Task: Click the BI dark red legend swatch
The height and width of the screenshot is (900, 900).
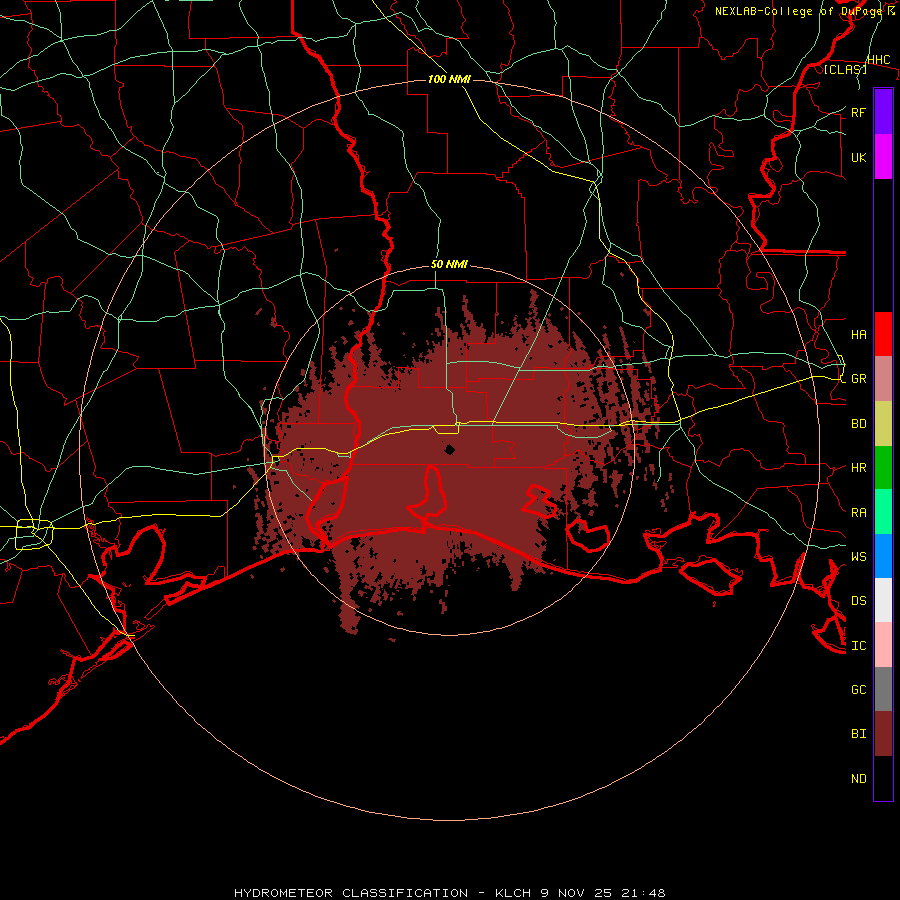Action: pyautogui.click(x=883, y=734)
